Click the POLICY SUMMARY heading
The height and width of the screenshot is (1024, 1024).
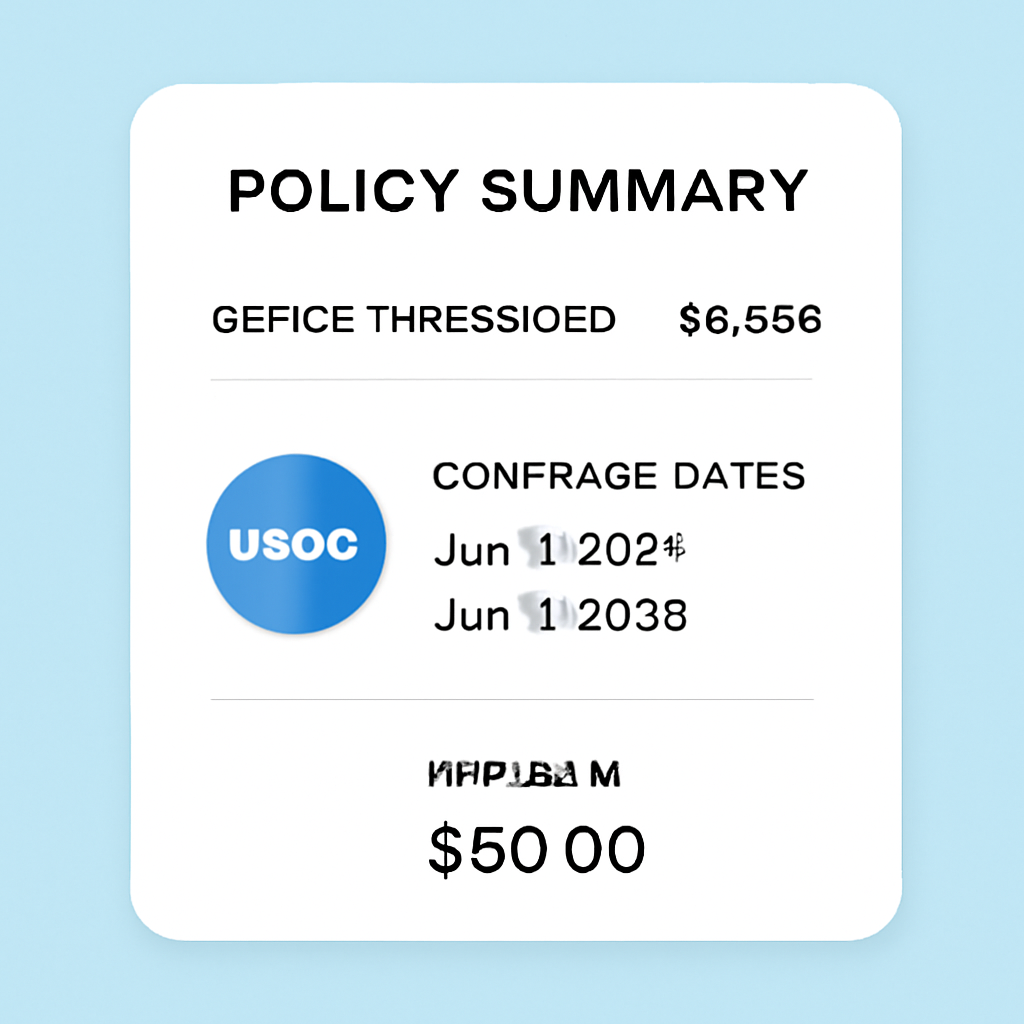517,190
